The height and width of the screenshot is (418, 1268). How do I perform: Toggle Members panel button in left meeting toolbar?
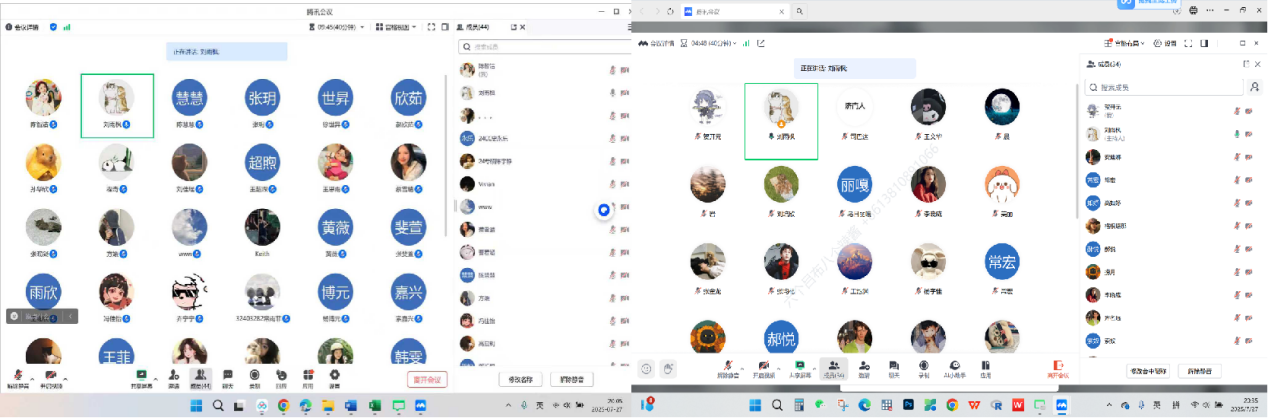click(x=201, y=376)
